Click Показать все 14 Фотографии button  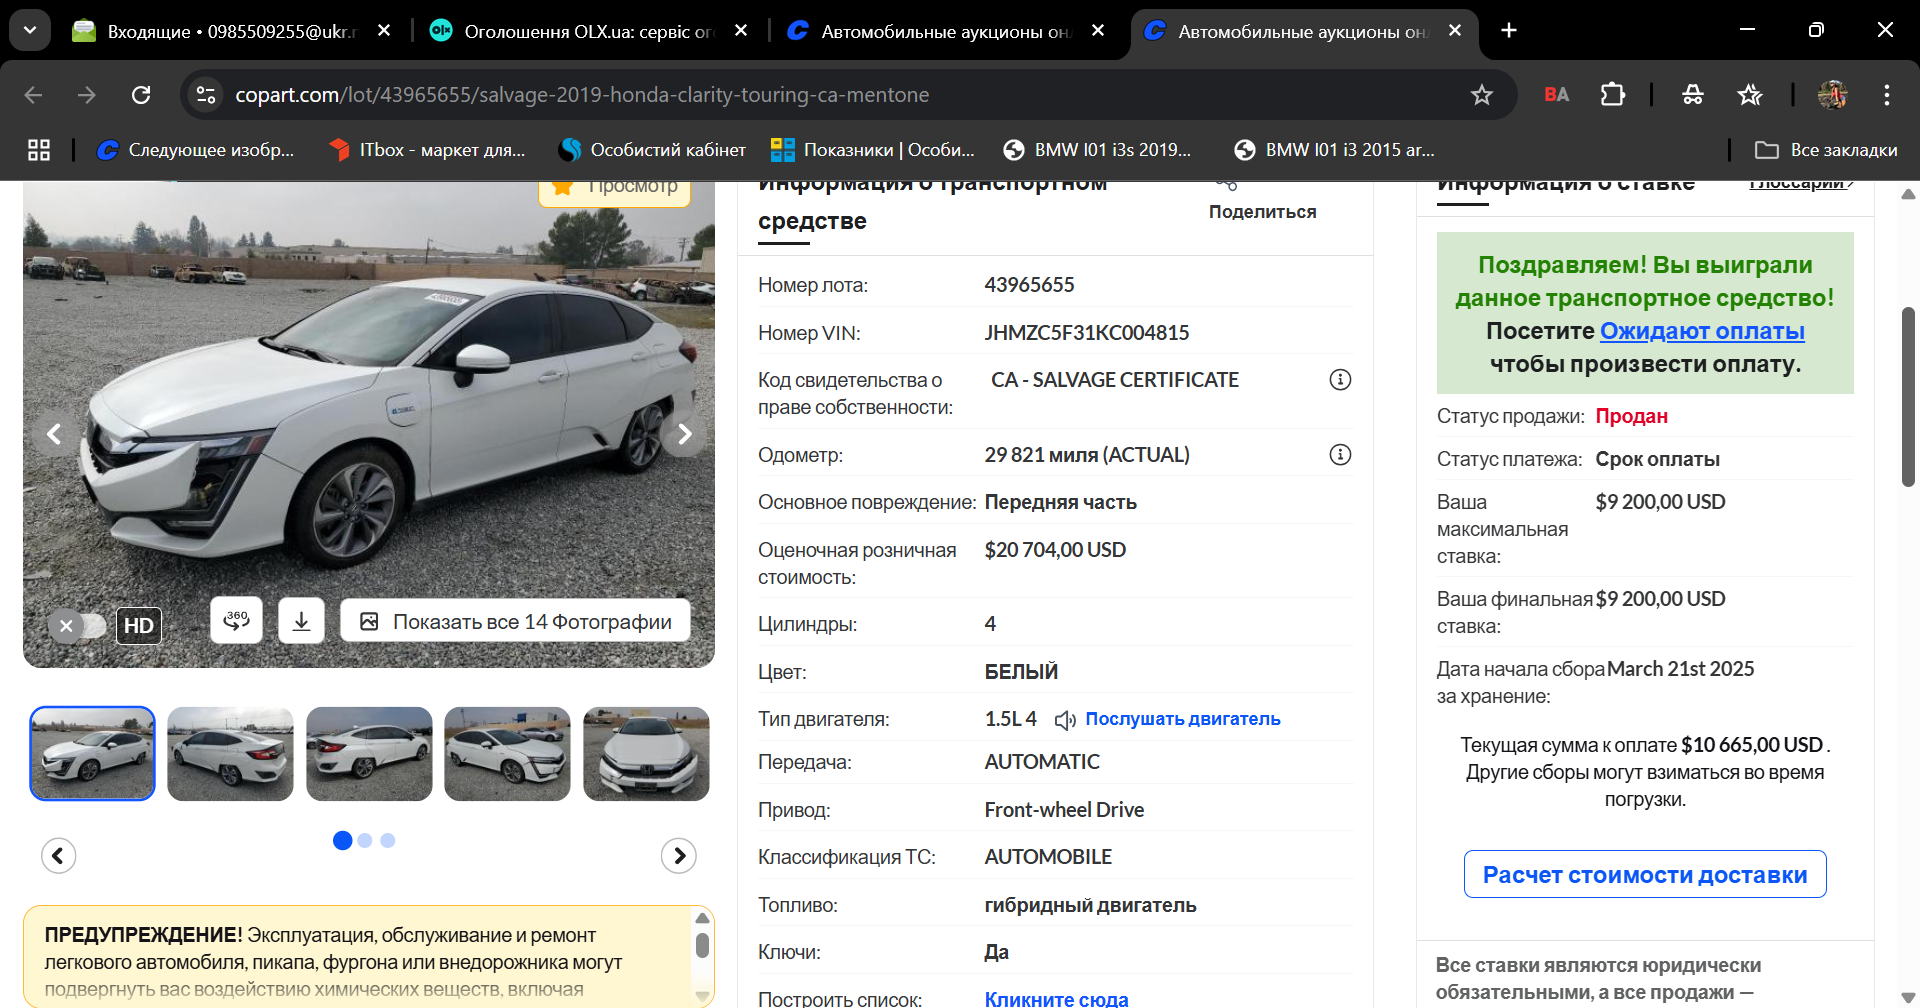(x=515, y=621)
